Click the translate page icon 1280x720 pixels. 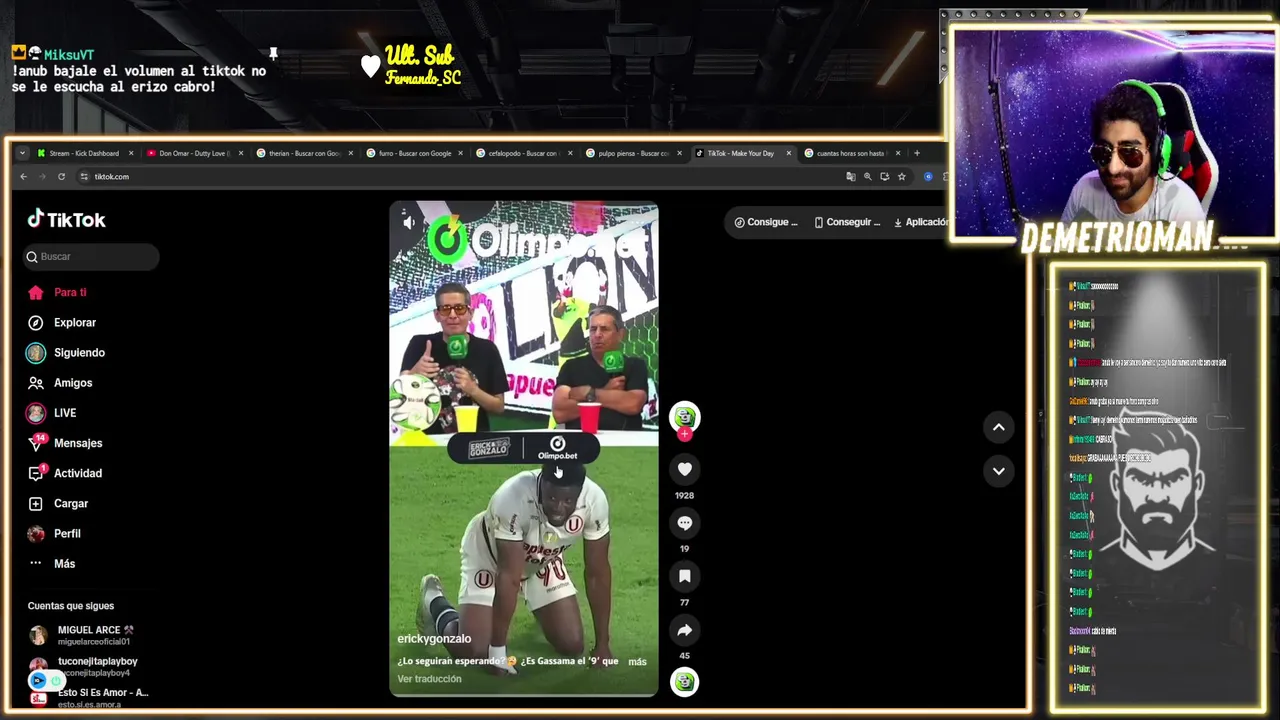(851, 176)
